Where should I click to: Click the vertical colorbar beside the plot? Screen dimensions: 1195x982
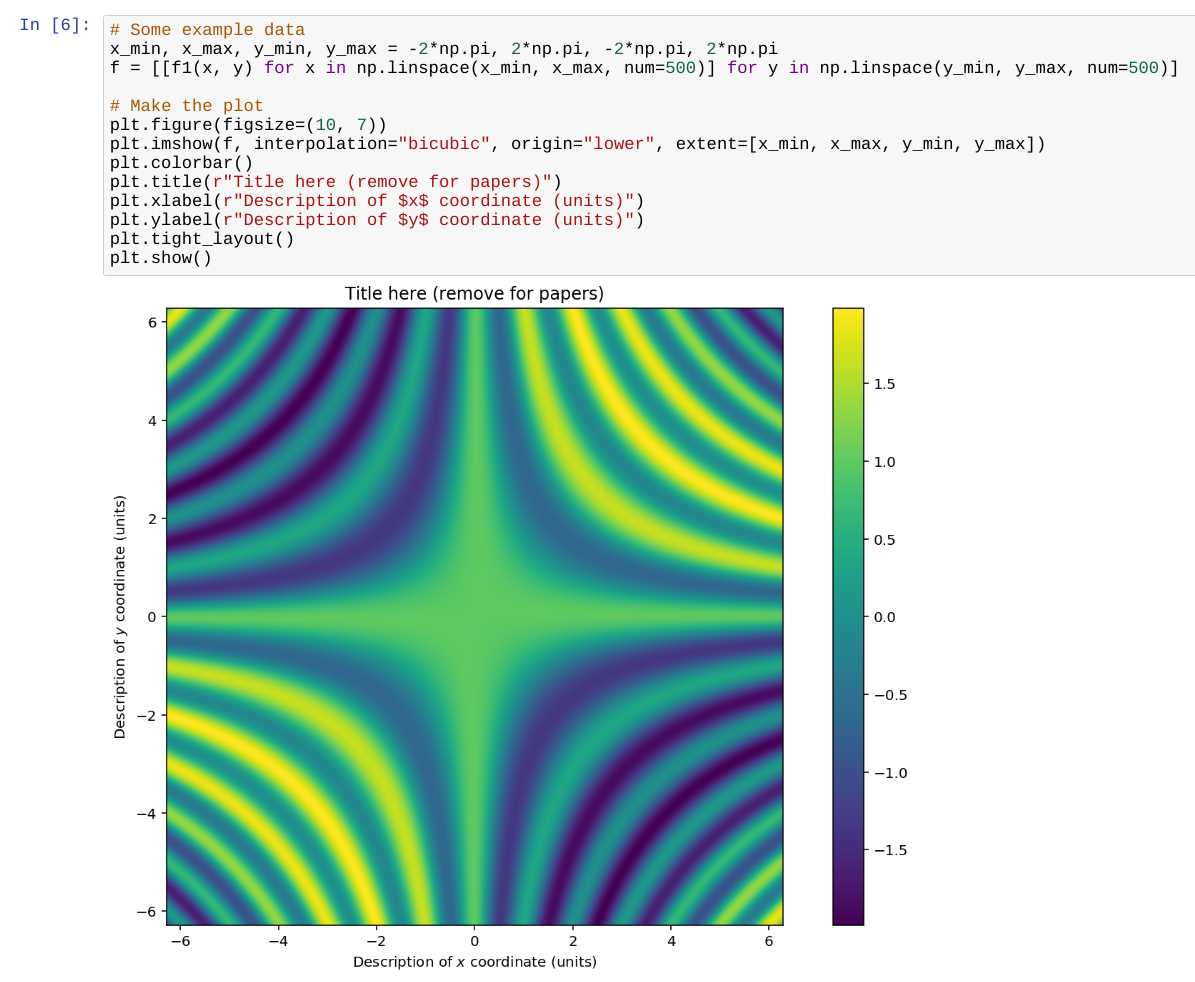[x=847, y=616]
